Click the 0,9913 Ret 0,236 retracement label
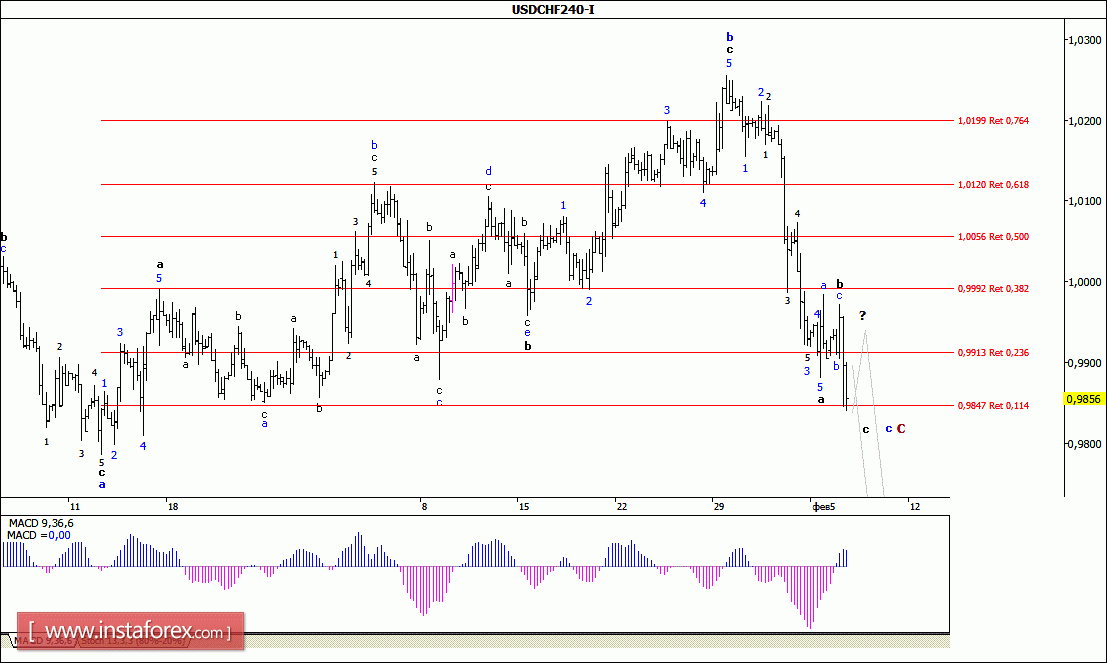 (993, 352)
